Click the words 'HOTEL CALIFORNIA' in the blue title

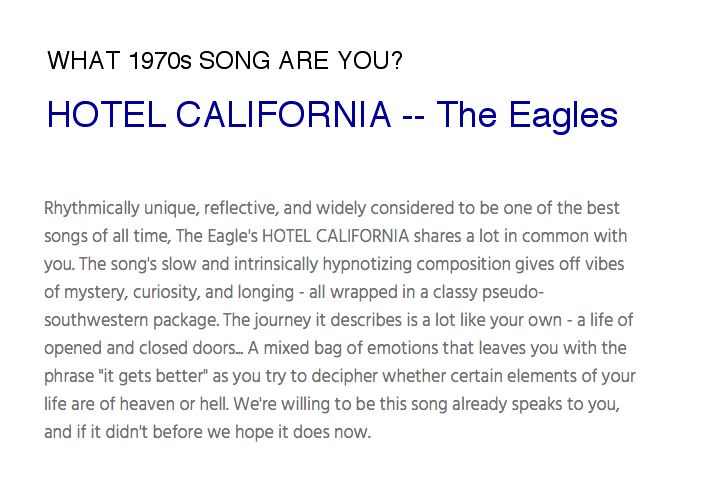pyautogui.click(x=219, y=114)
